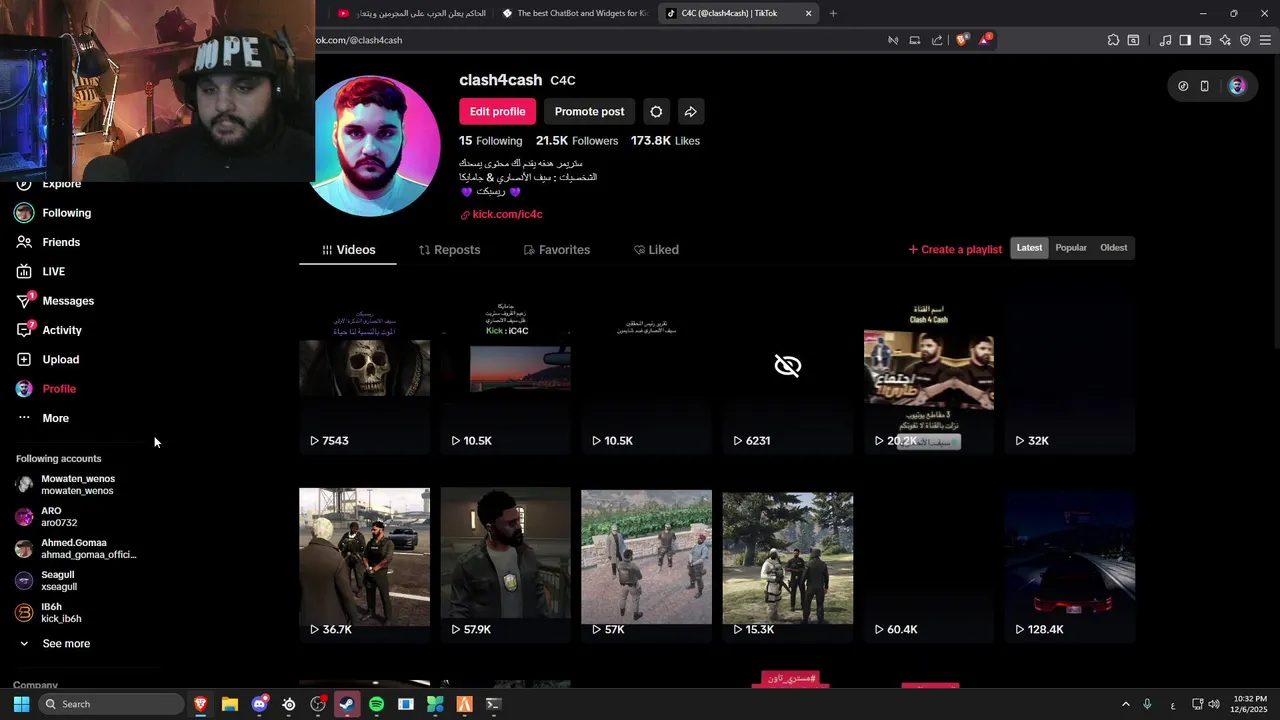This screenshot has width=1280, height=720.
Task: Open the 15 Following list
Action: point(490,141)
